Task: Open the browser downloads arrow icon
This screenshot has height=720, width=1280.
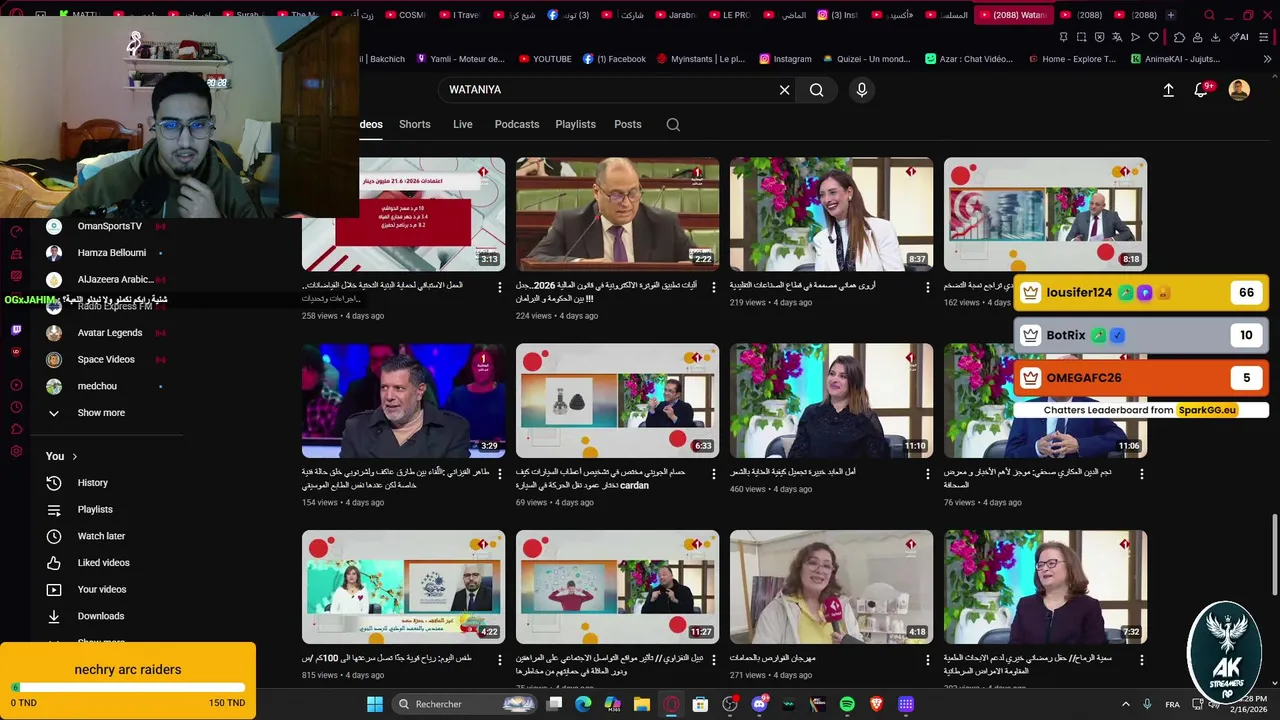Action: 1216,37
